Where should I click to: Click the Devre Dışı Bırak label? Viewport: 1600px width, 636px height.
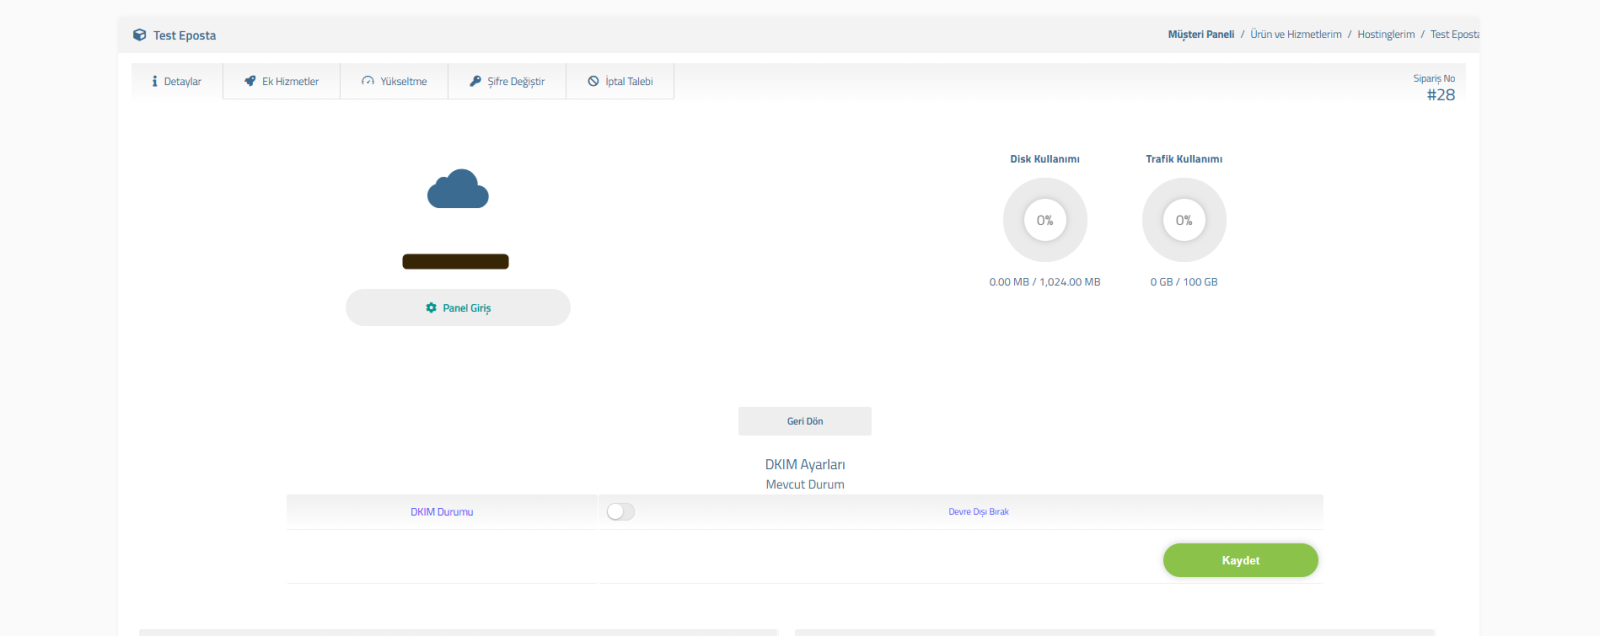click(x=978, y=512)
